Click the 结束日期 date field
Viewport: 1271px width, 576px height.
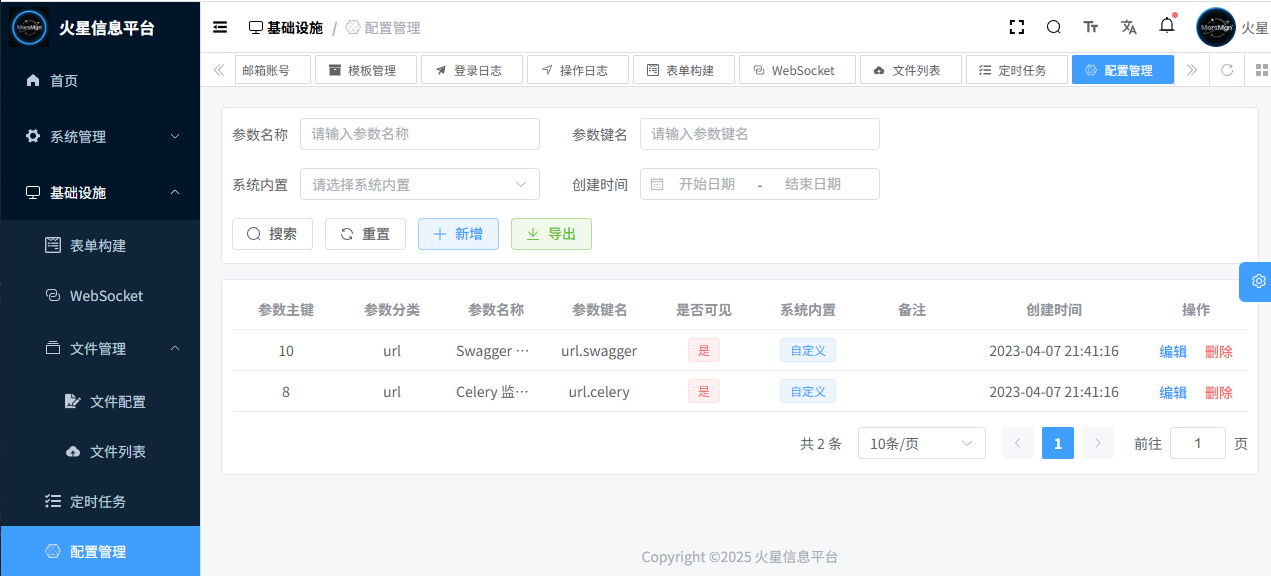tap(813, 184)
